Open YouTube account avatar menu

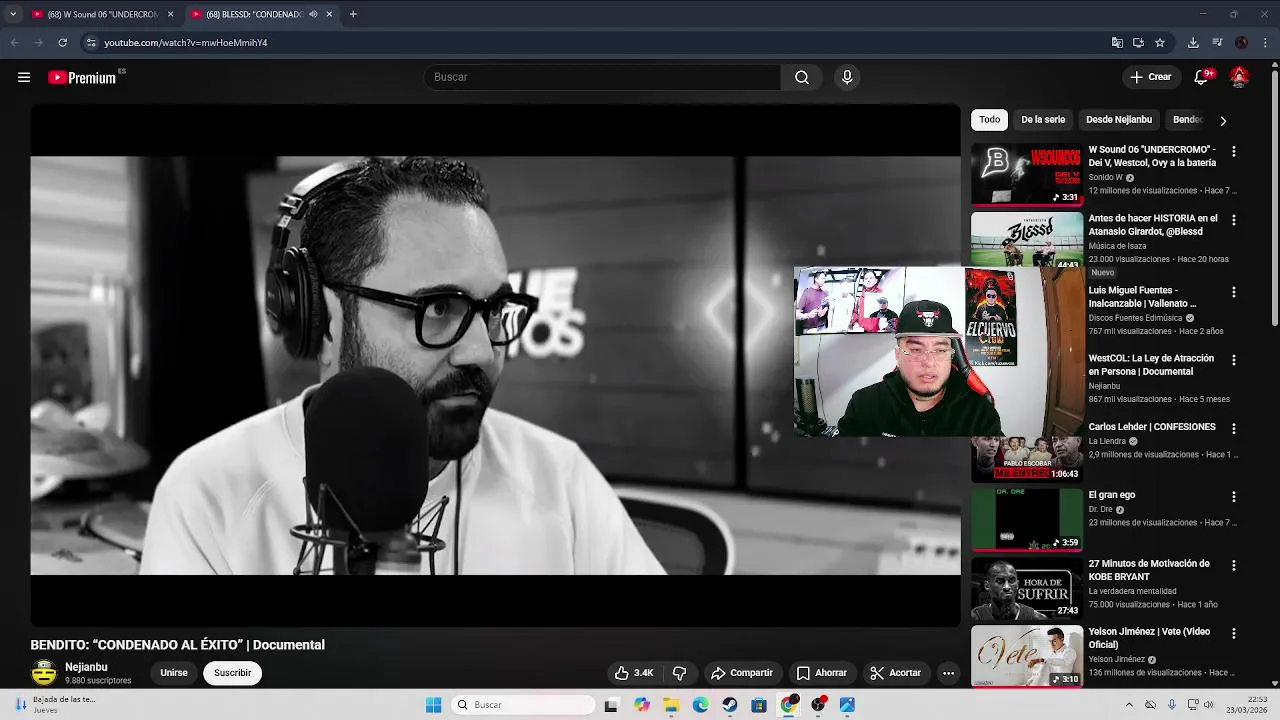point(1239,77)
